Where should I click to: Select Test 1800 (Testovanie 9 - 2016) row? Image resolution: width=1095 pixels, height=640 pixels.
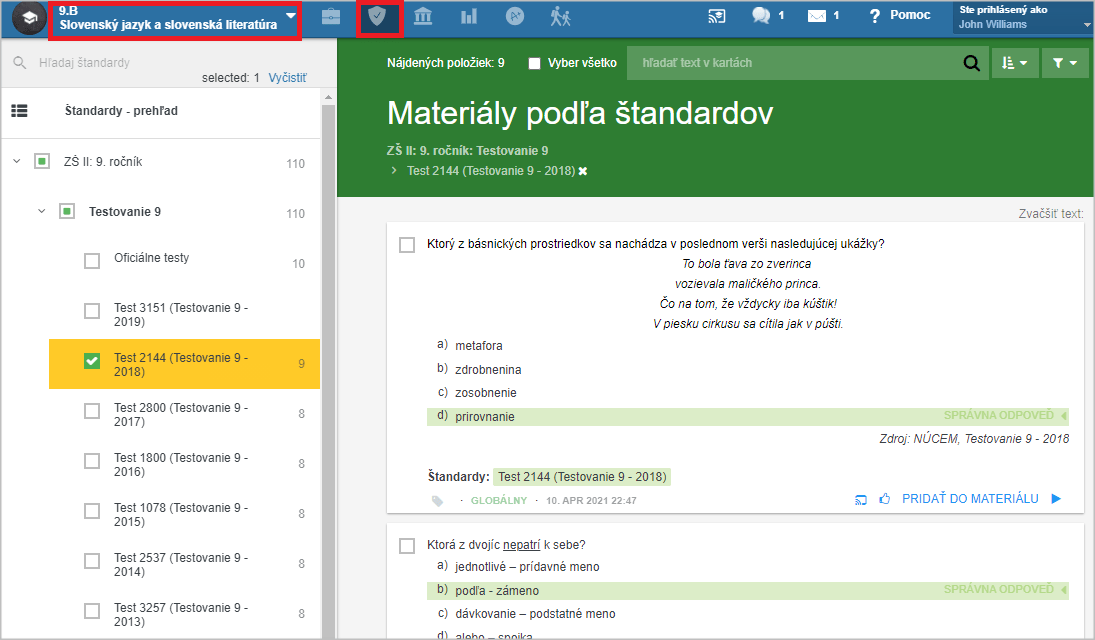click(184, 465)
